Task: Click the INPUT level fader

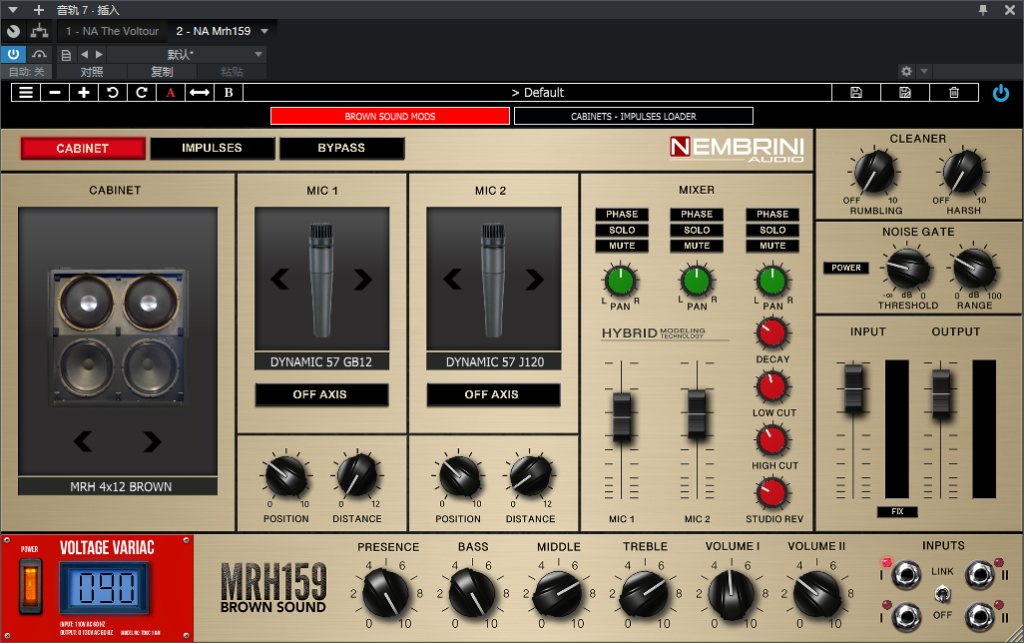Action: coord(854,388)
